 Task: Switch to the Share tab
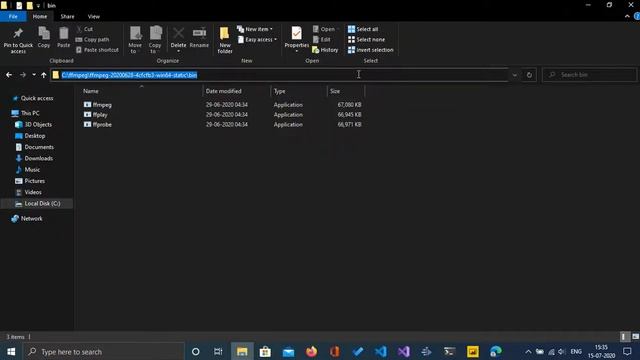tap(67, 16)
